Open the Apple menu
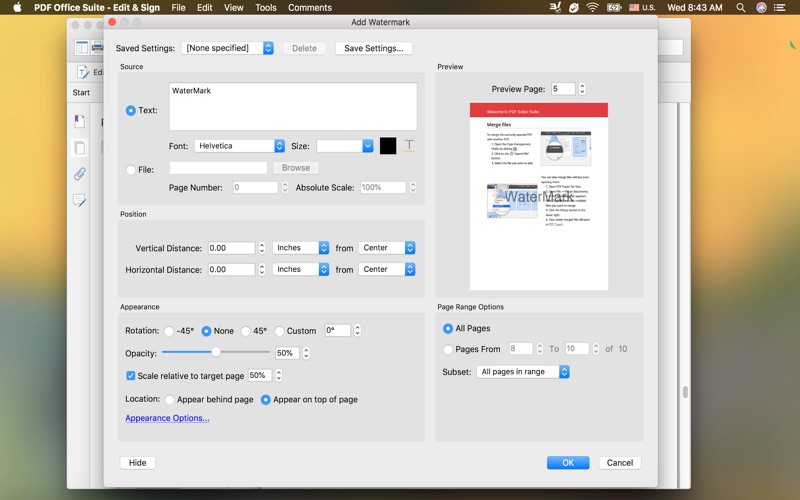Screen dimensions: 800x500 pyautogui.click(x=17, y=7)
